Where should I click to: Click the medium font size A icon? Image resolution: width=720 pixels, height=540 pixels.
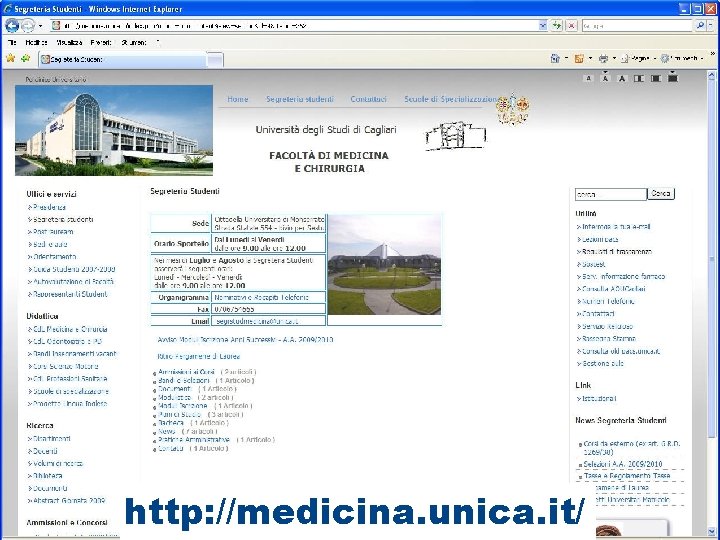(x=605, y=78)
